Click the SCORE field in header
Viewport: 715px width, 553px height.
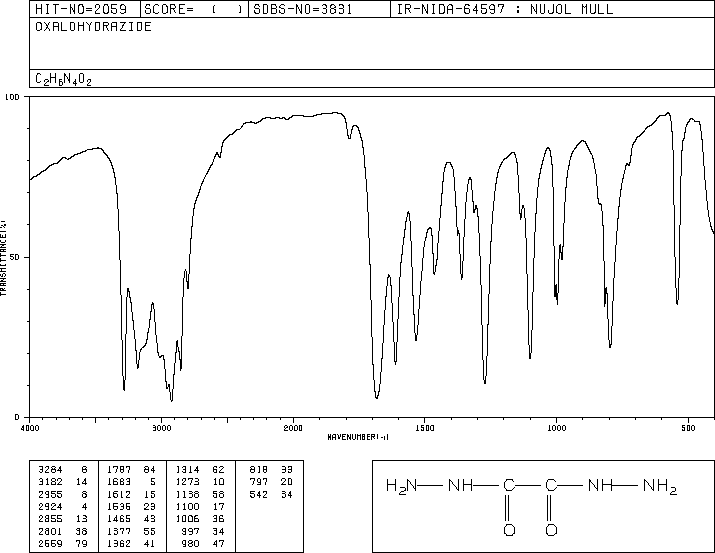pyautogui.click(x=193, y=9)
